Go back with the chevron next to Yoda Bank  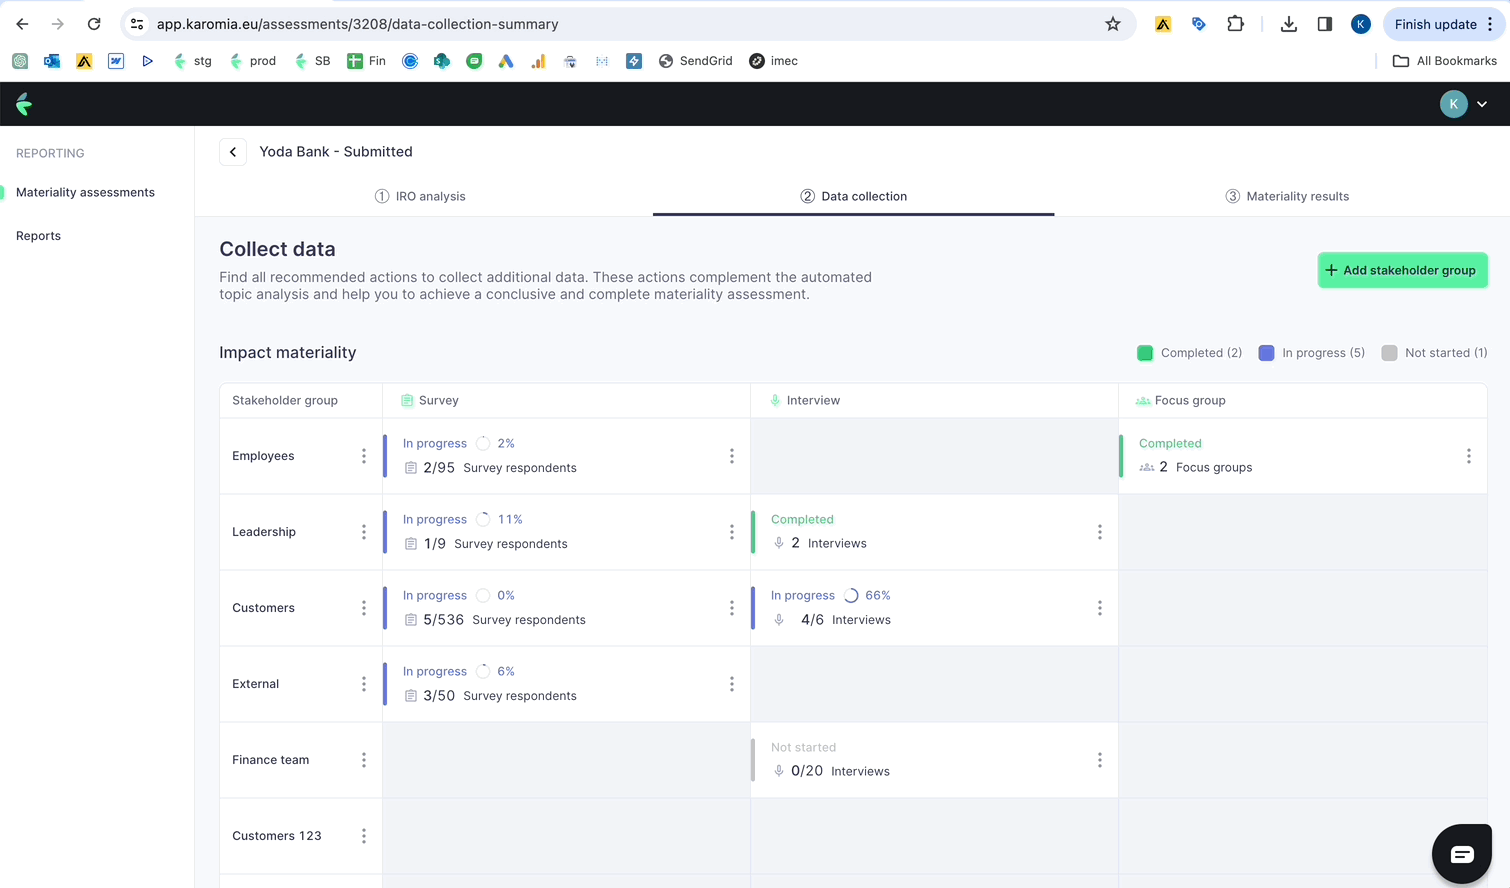(x=233, y=152)
